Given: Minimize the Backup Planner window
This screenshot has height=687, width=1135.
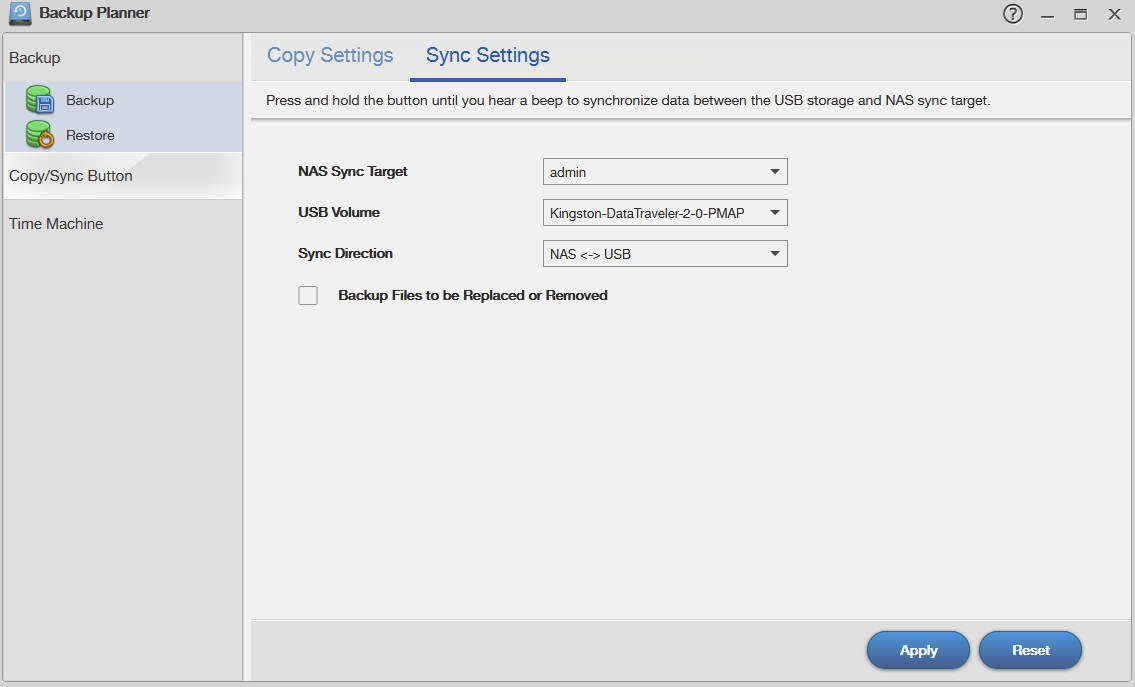Looking at the screenshot, I should 1047,14.
